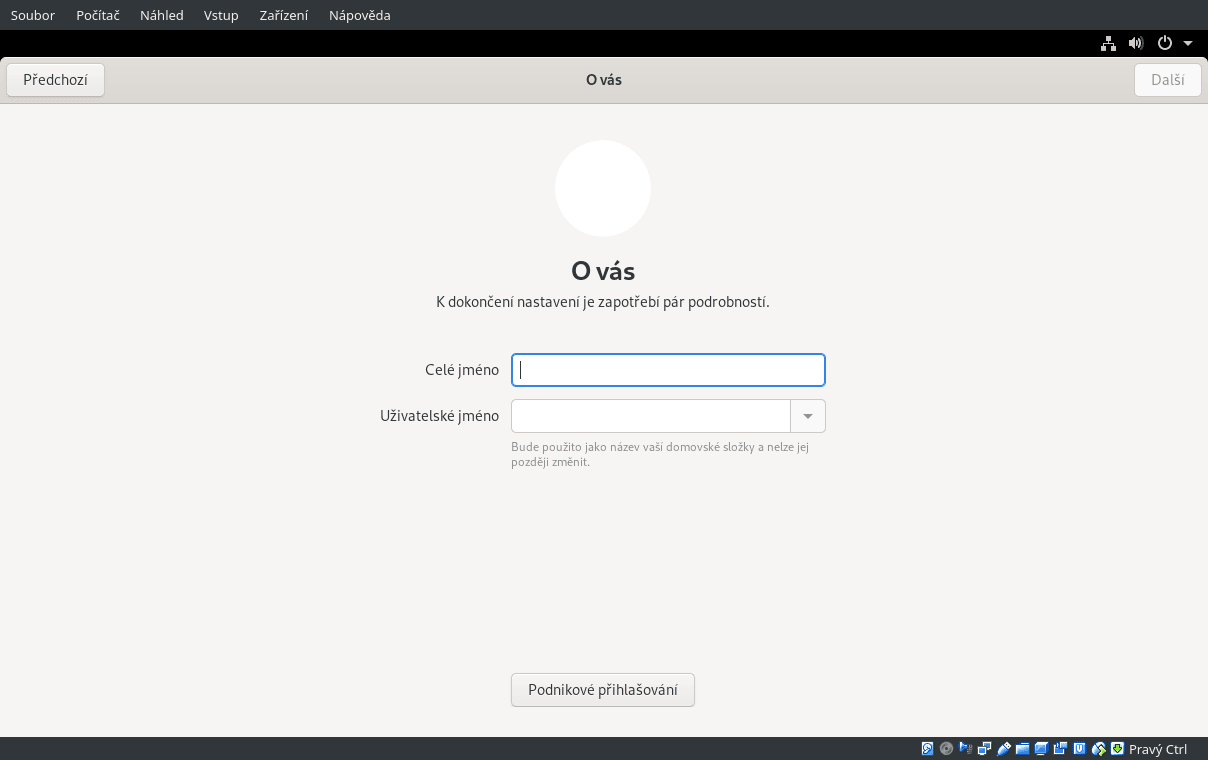Click the VirtualBox hard disk activity icon
The image size is (1208, 760).
[927, 748]
